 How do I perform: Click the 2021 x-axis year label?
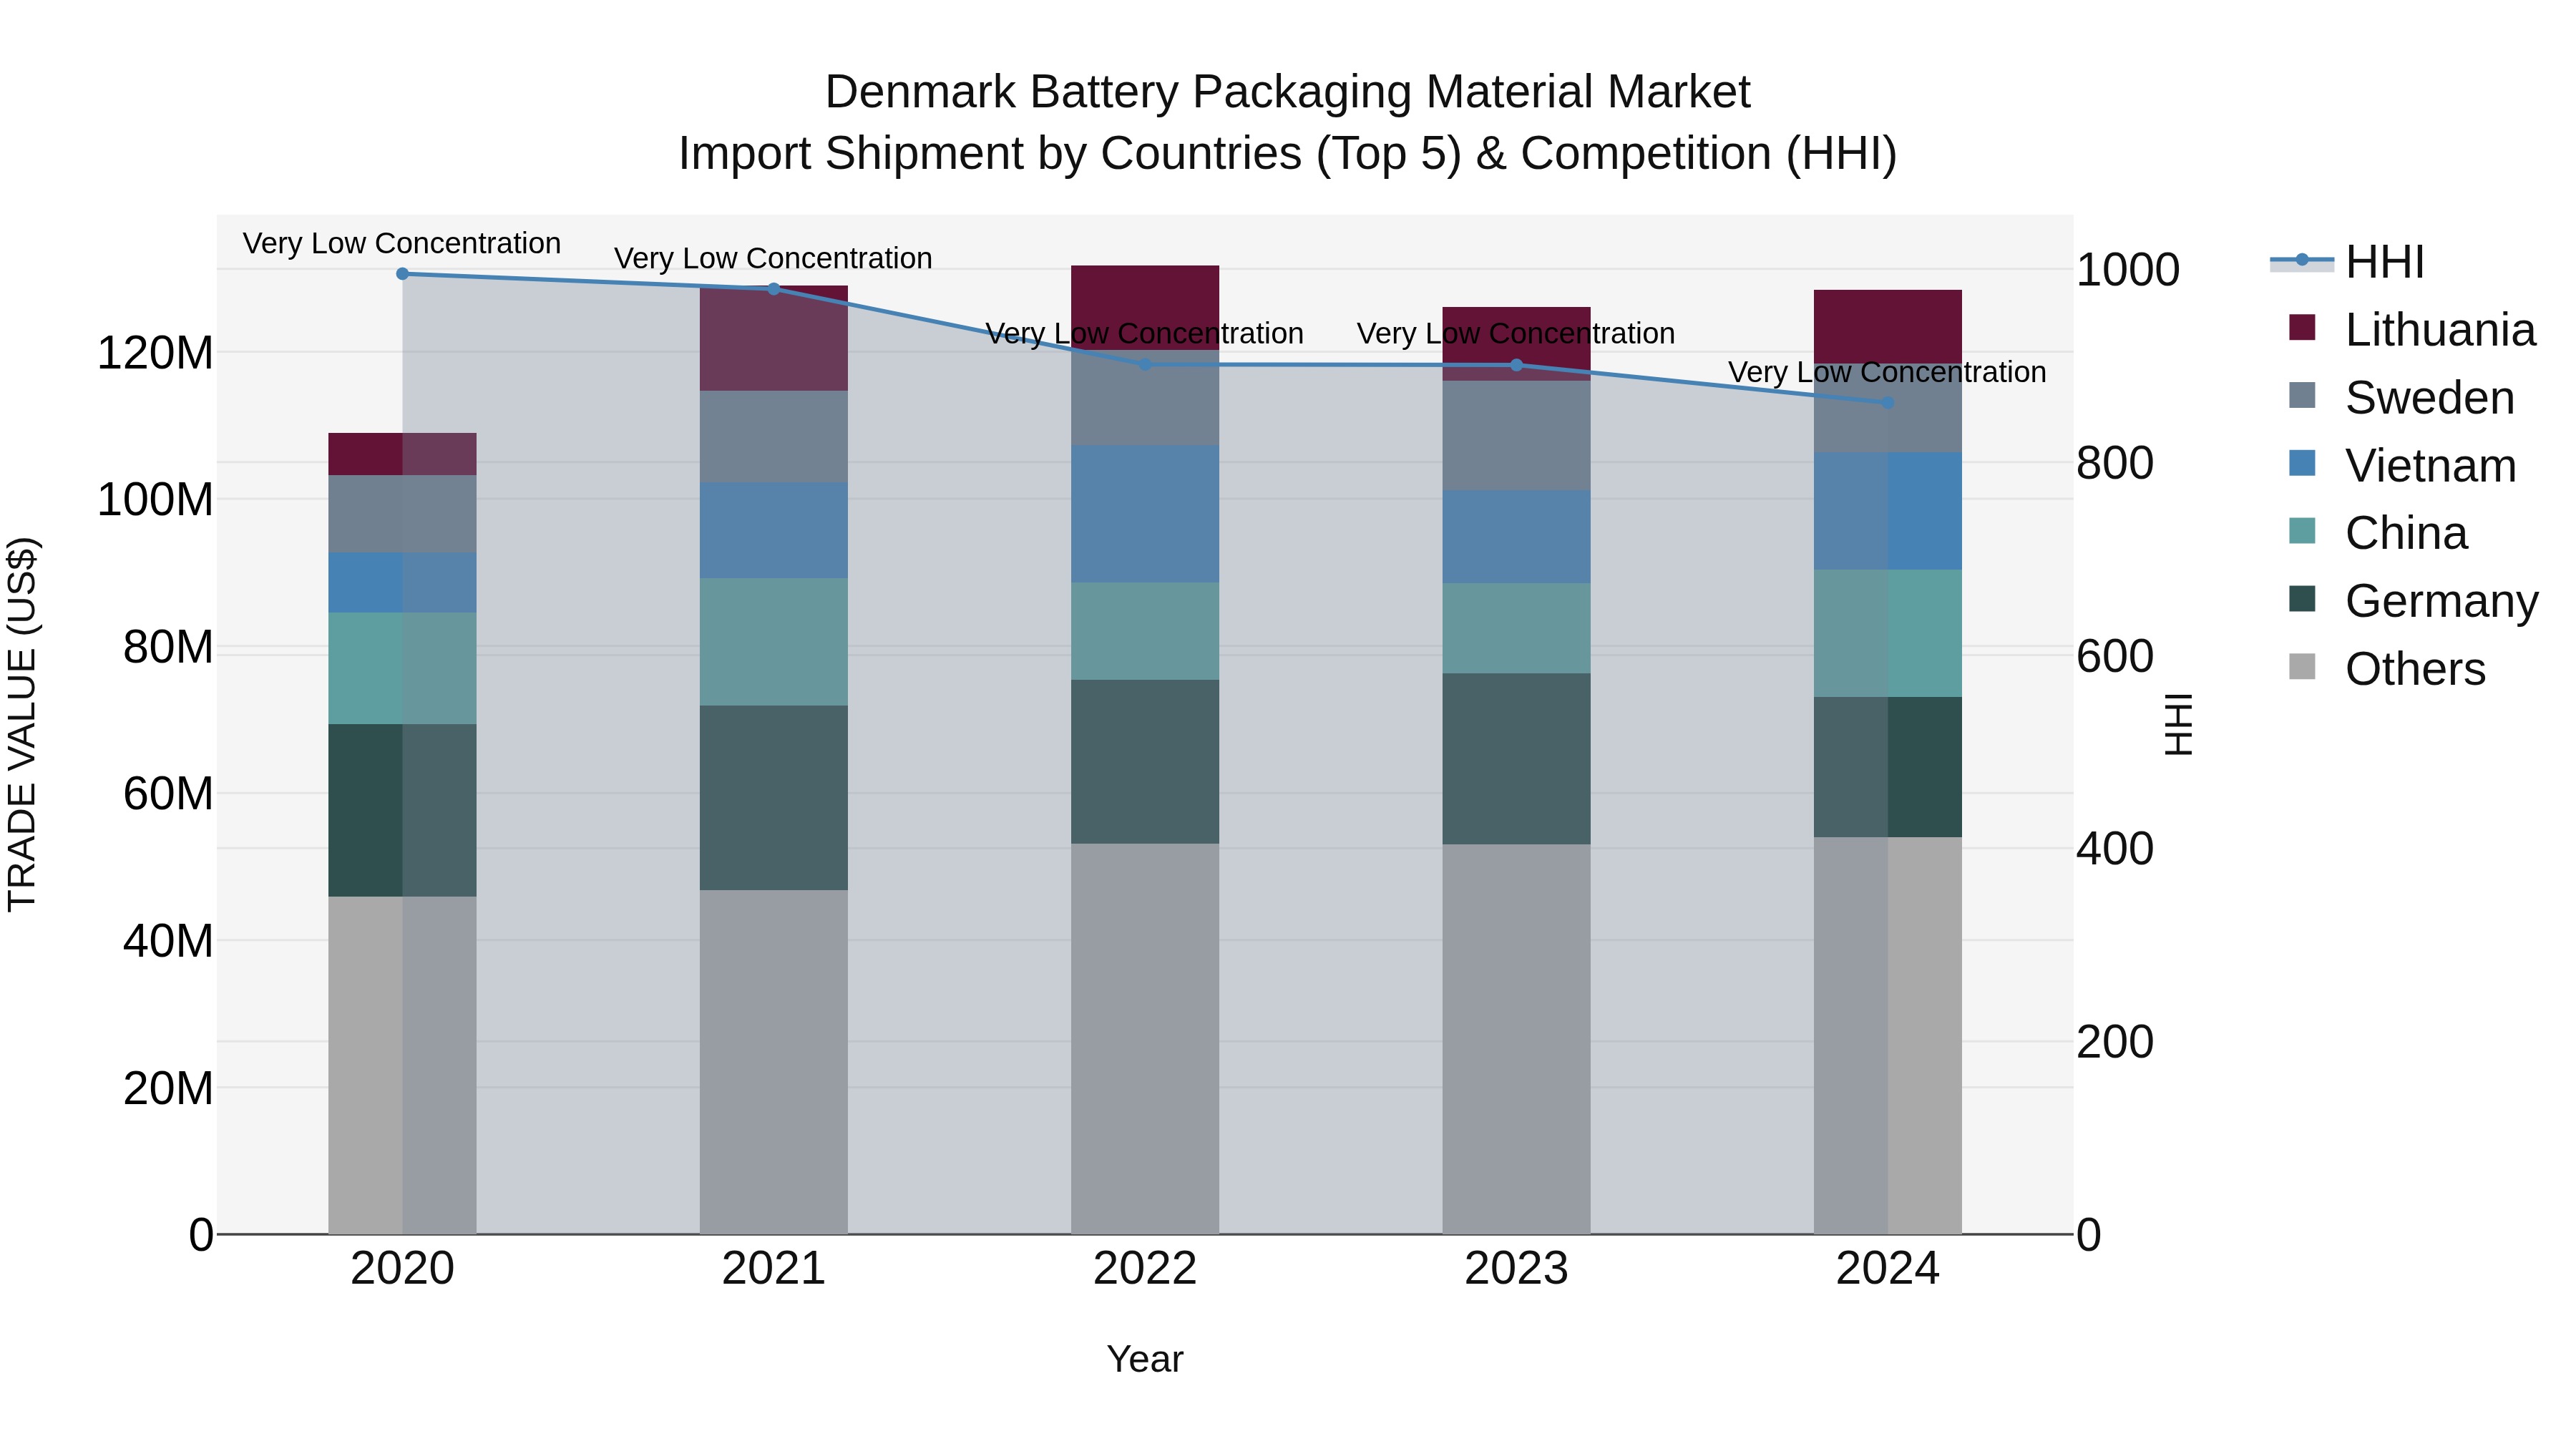point(773,1269)
